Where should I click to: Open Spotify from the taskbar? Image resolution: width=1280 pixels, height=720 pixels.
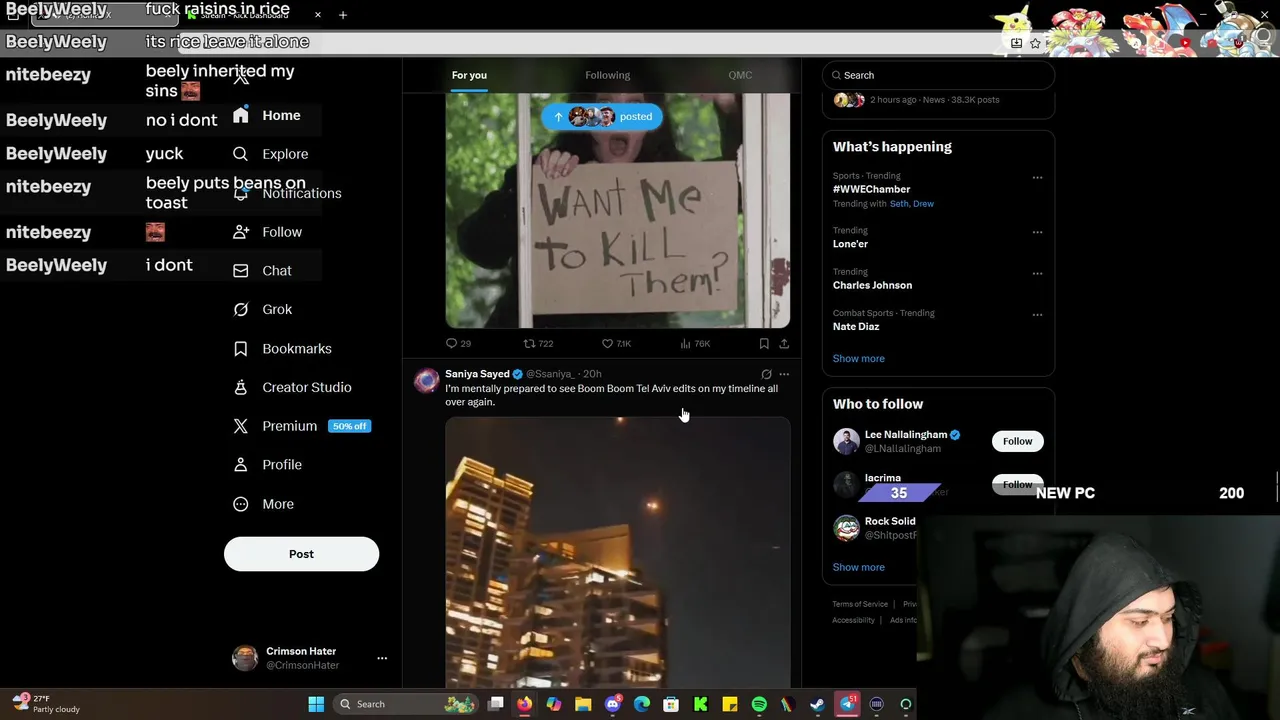(x=759, y=704)
